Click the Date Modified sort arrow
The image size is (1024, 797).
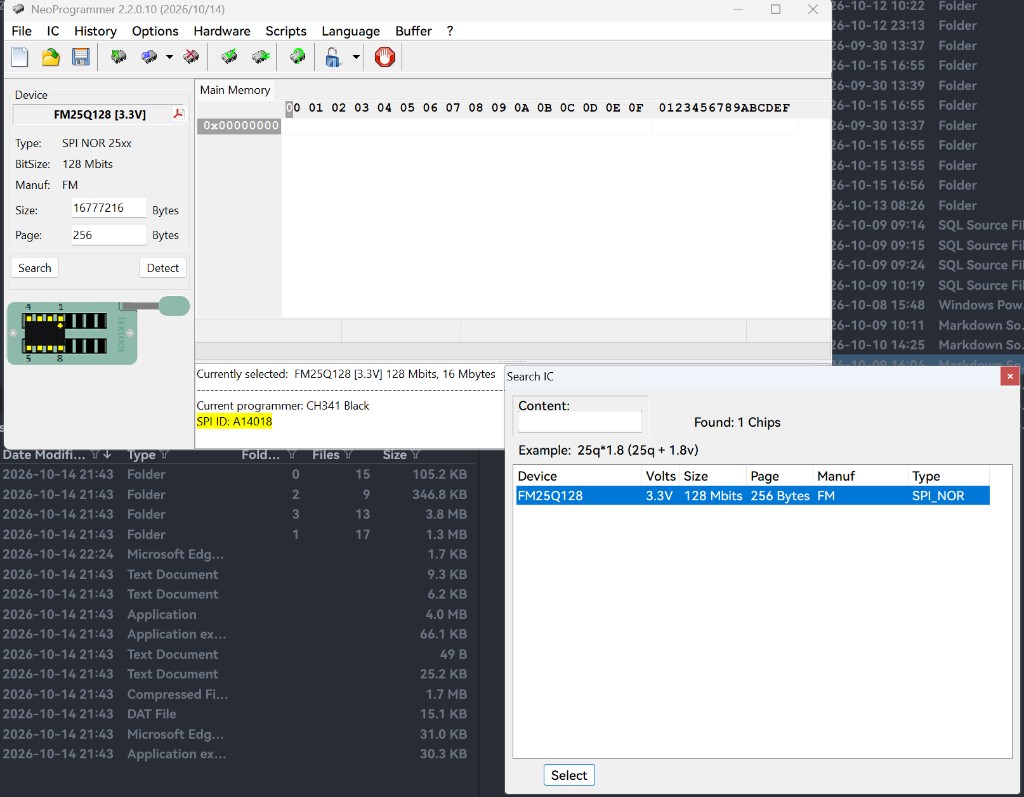(x=106, y=454)
